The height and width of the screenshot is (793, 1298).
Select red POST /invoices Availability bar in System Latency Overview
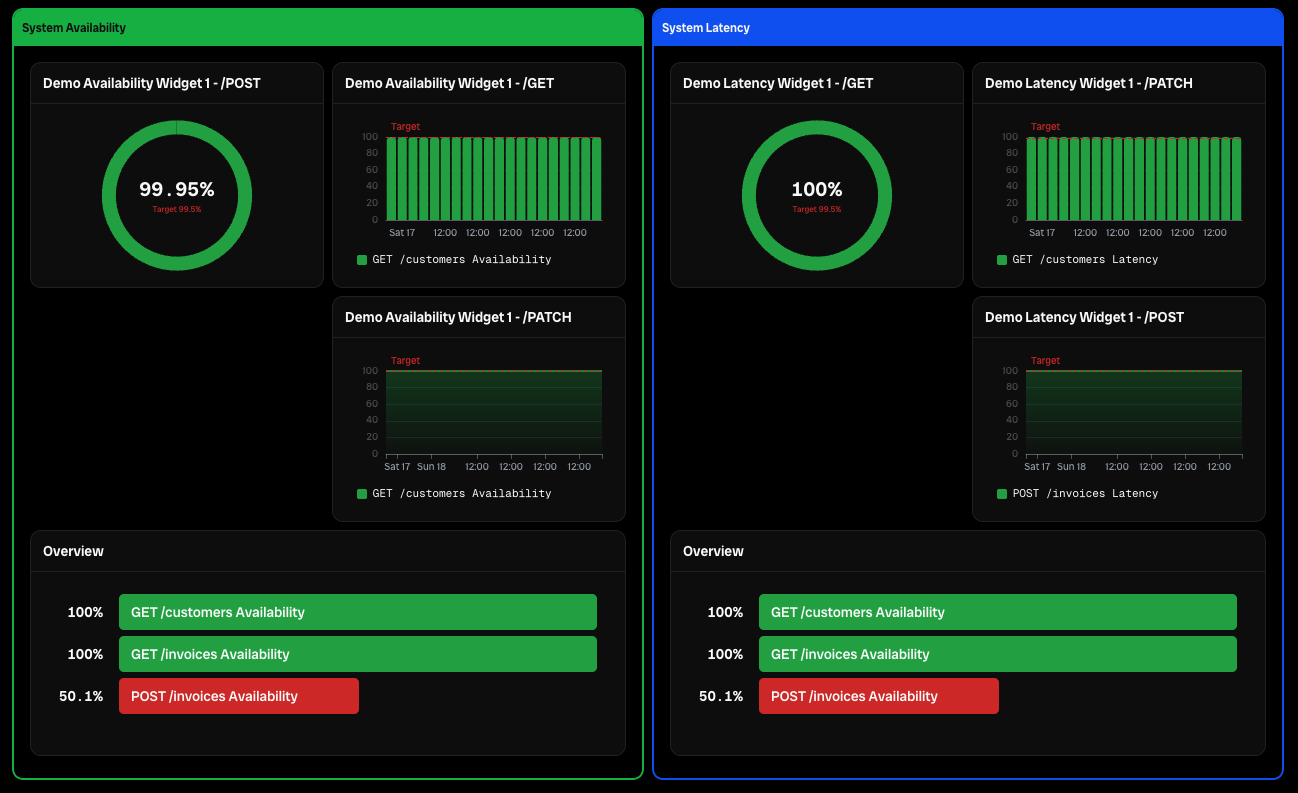[x=879, y=696]
